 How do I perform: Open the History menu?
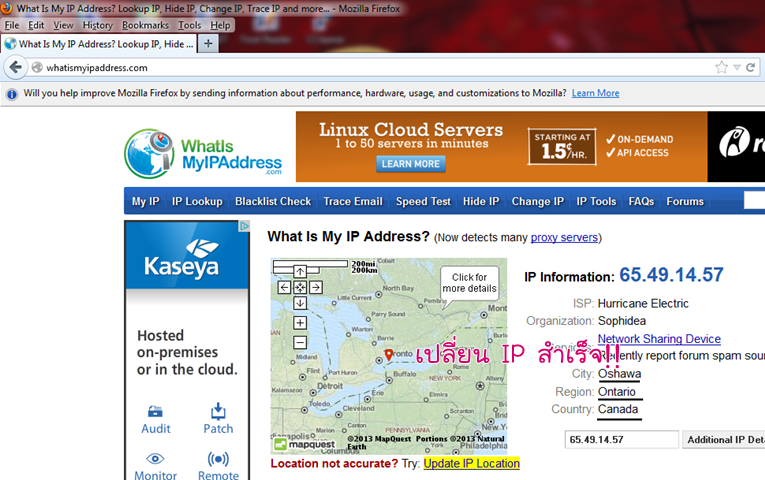click(x=98, y=25)
